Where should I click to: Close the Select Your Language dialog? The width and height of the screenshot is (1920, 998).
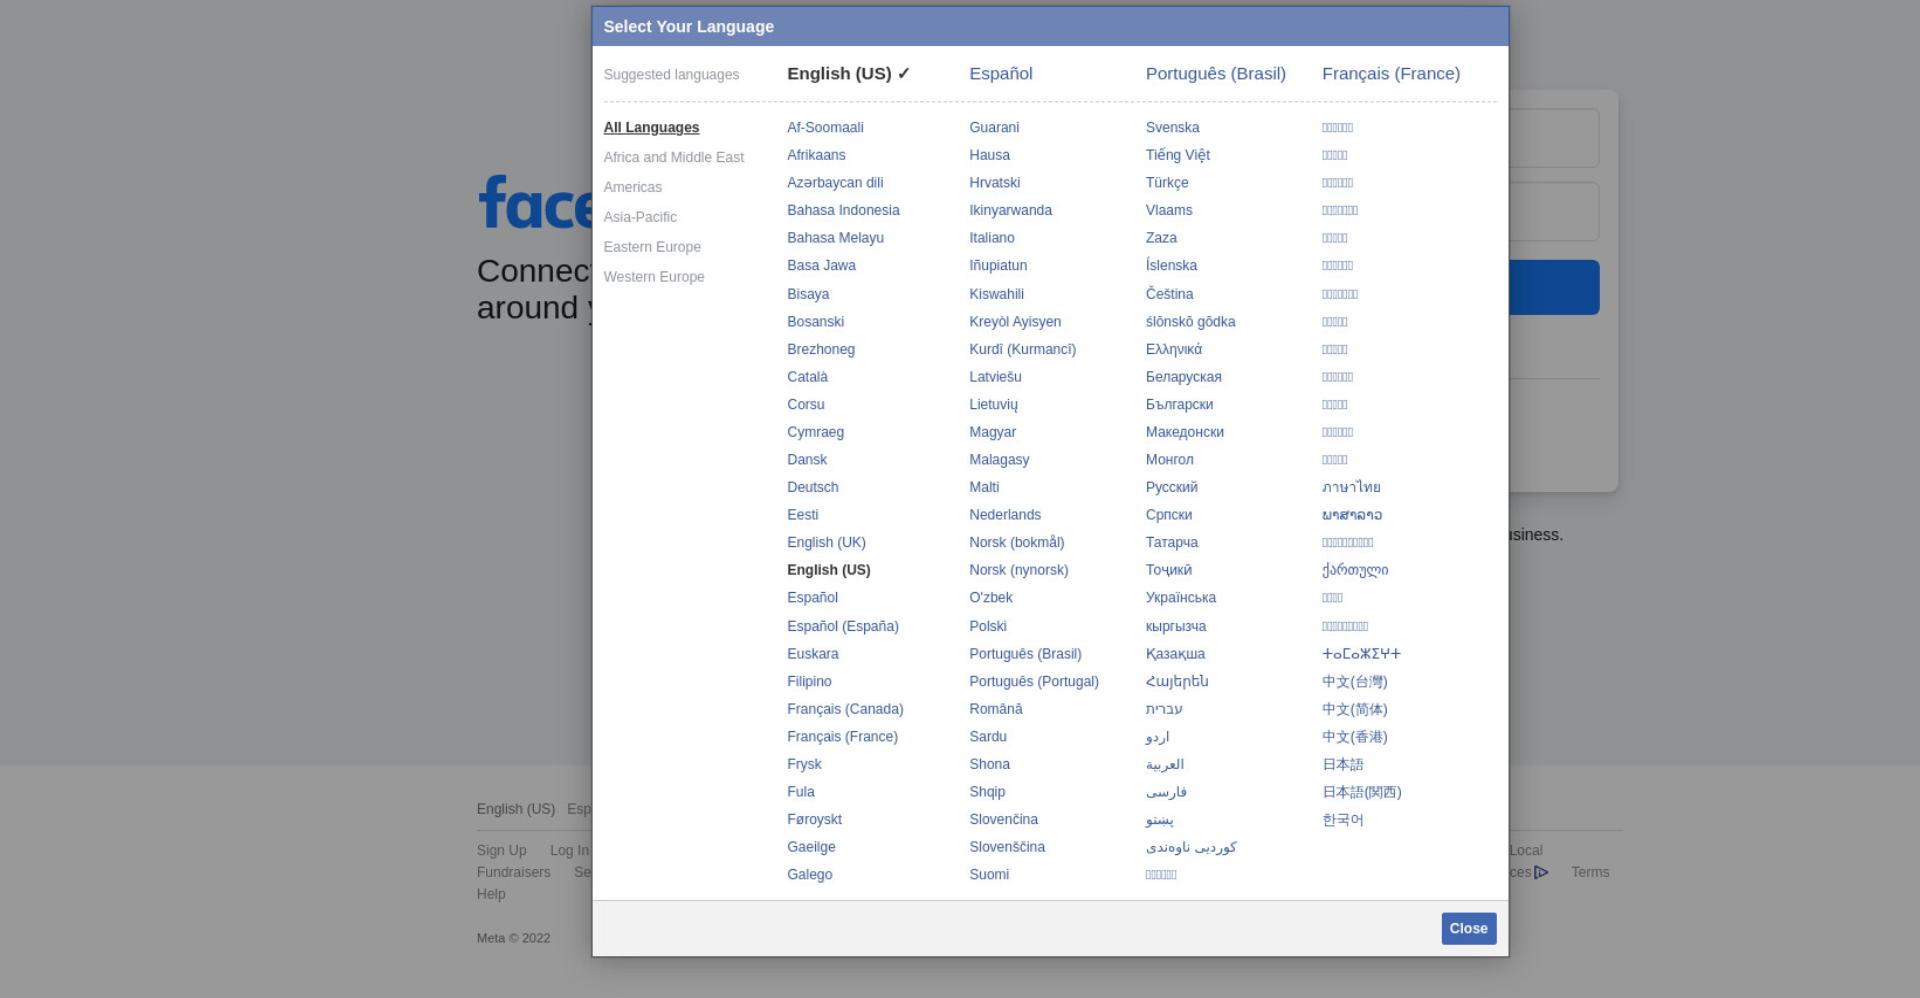point(1468,928)
